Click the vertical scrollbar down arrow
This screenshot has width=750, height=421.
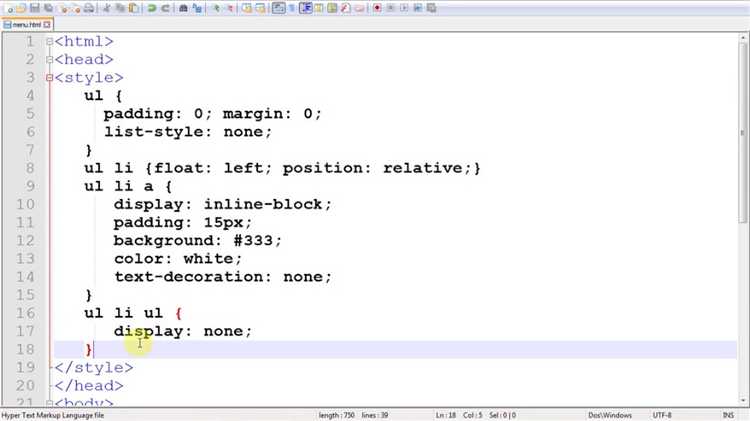click(x=743, y=401)
